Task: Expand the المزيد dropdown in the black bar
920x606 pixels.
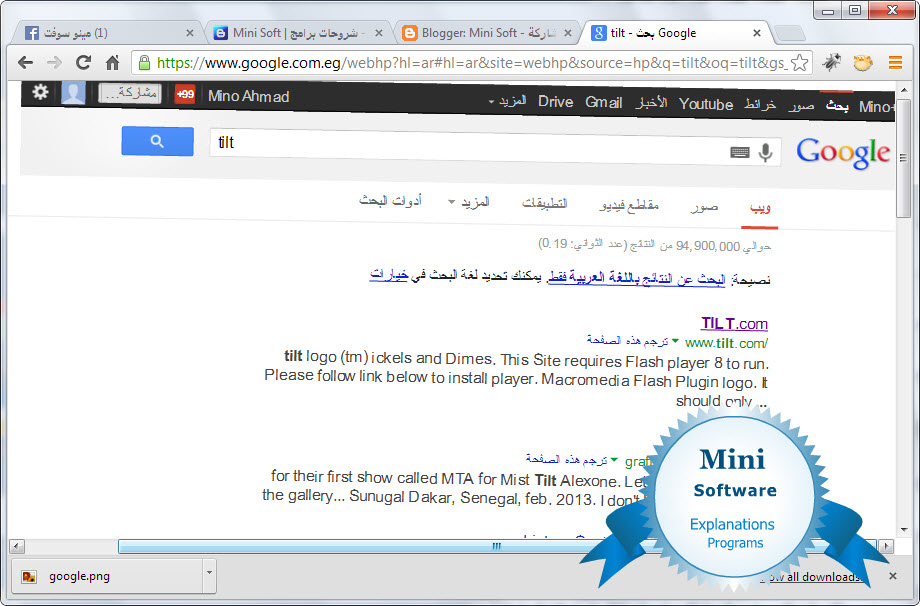Action: coord(508,101)
